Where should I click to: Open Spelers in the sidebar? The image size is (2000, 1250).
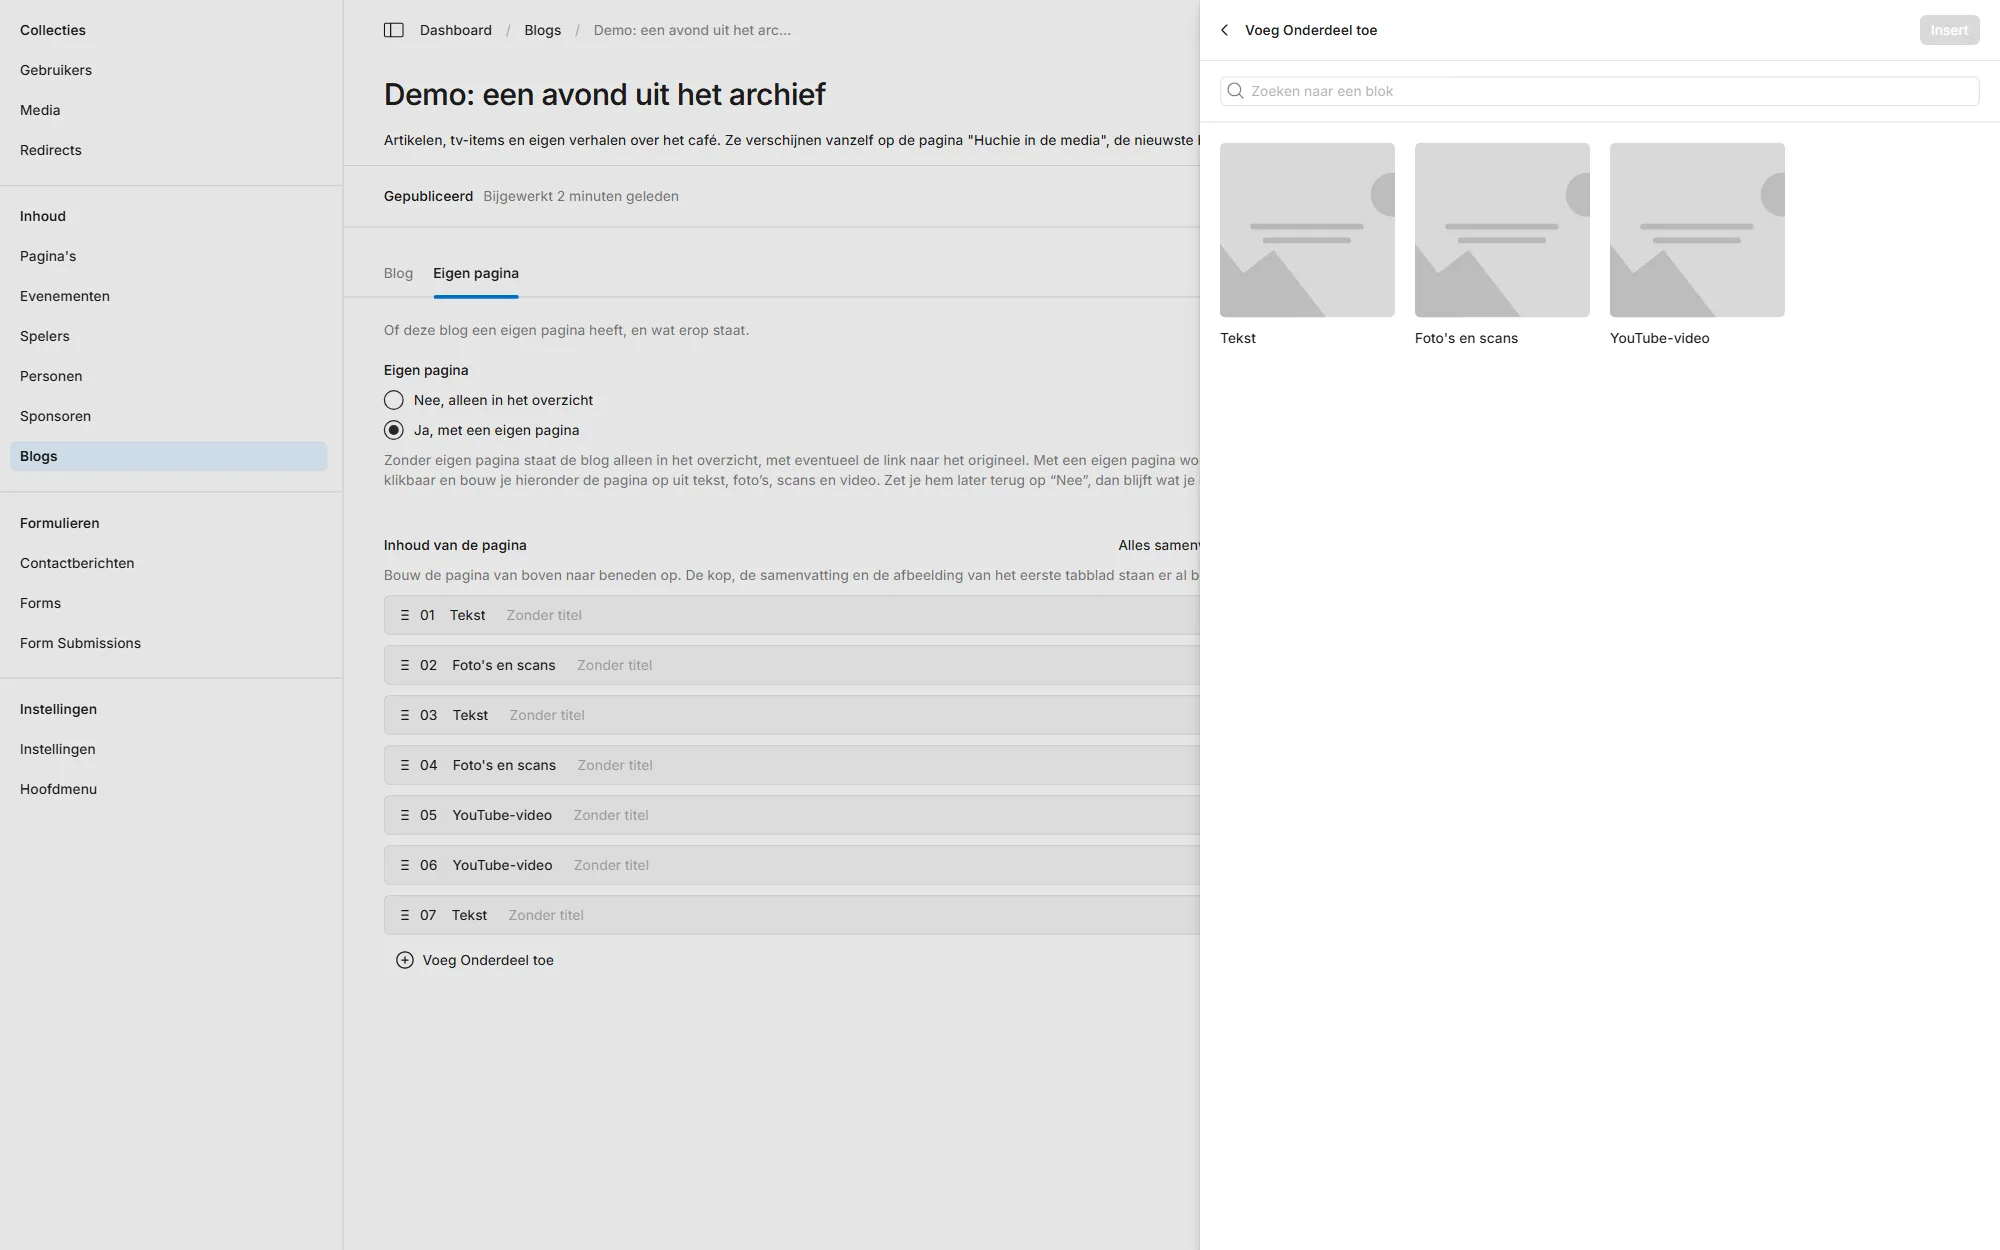point(45,336)
